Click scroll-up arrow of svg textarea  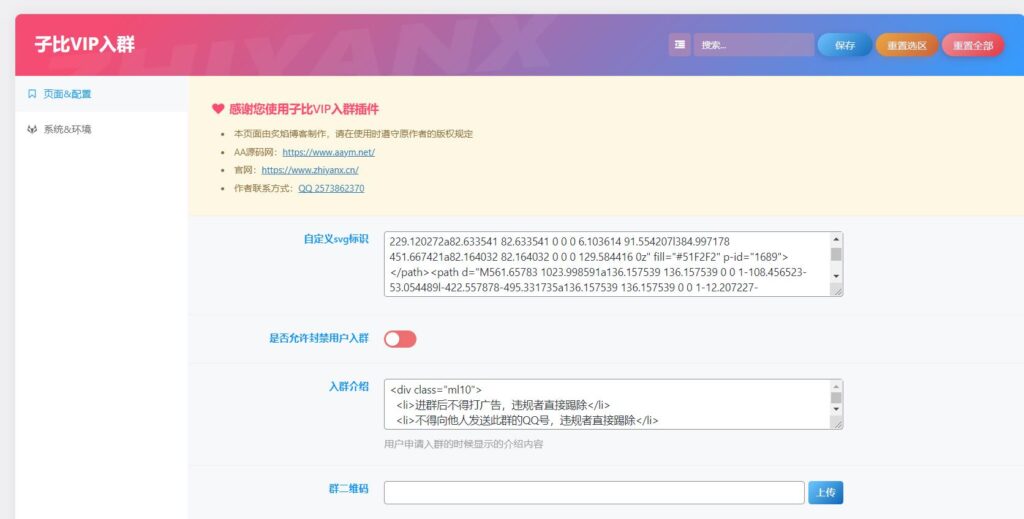pos(836,239)
